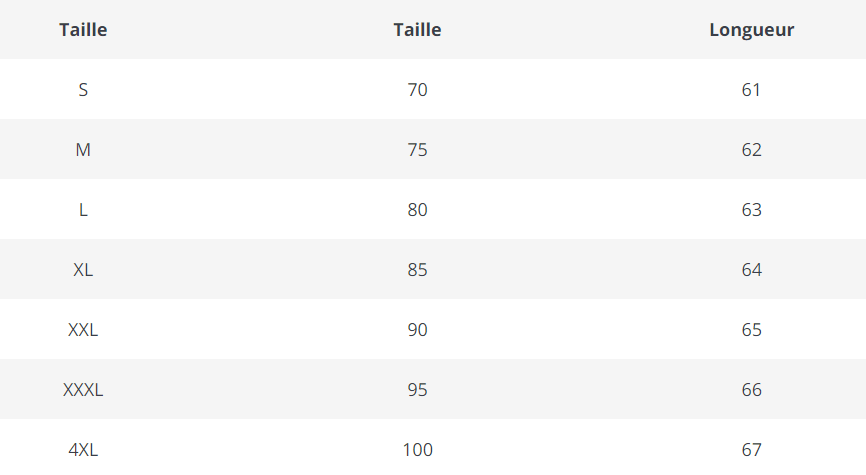Viewport: 866px width, 475px height.
Task: Select the waist value 75
Action: point(417,150)
